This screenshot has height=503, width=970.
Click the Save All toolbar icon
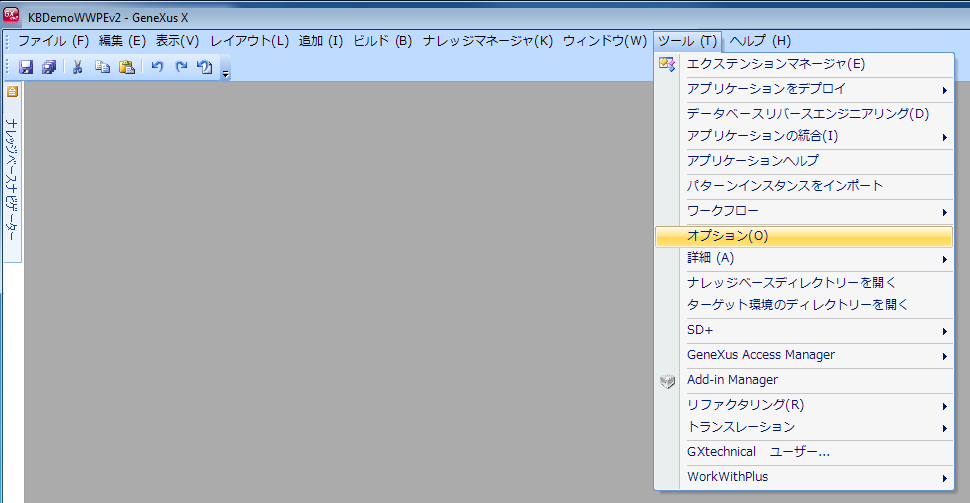coord(47,67)
